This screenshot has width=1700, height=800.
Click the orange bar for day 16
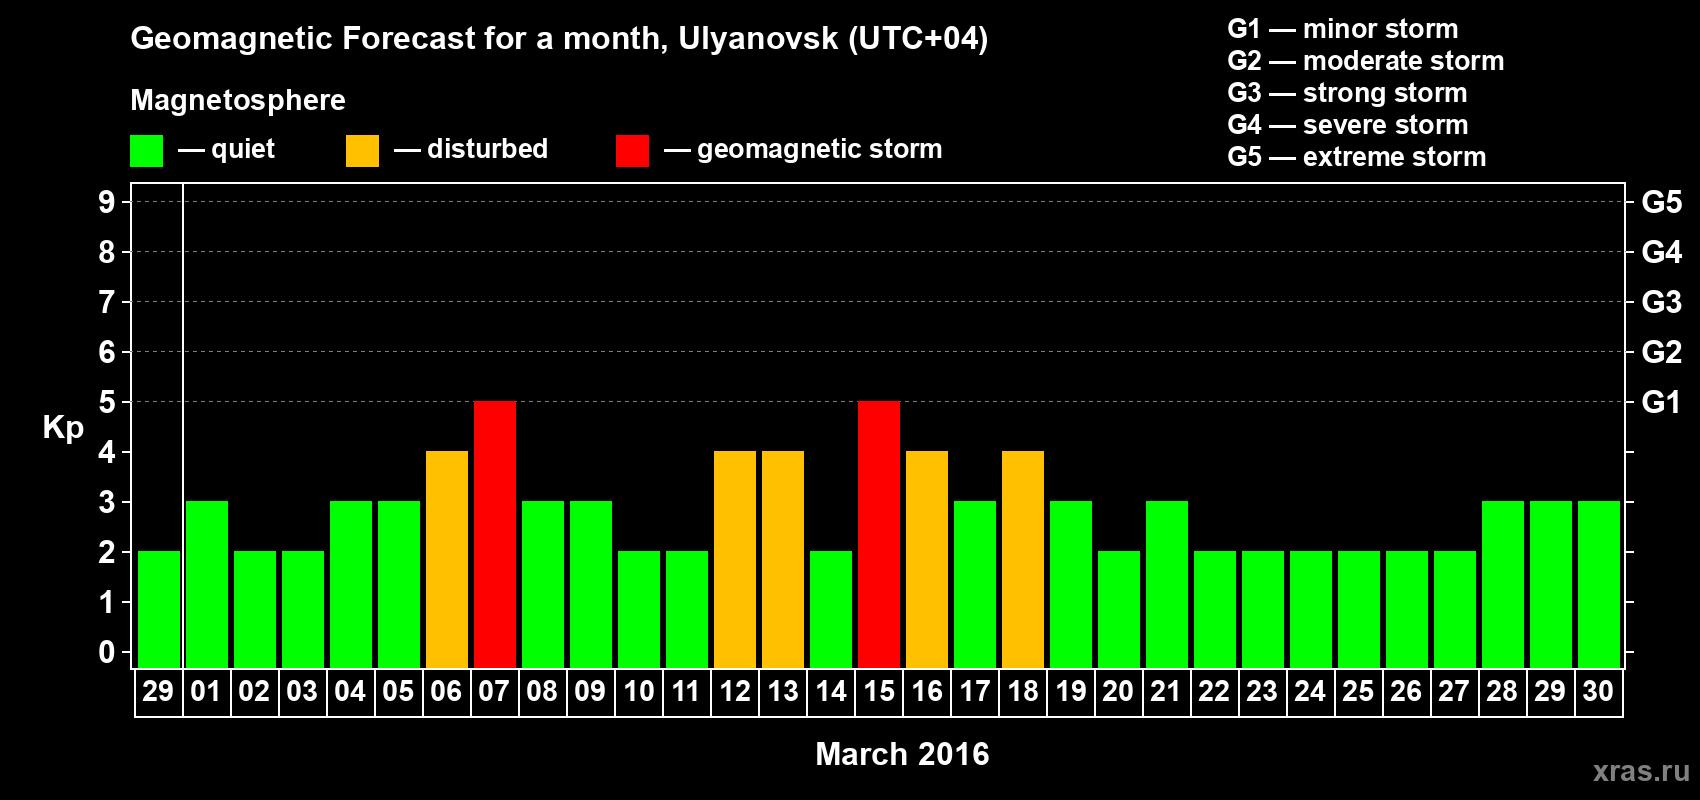(x=927, y=559)
